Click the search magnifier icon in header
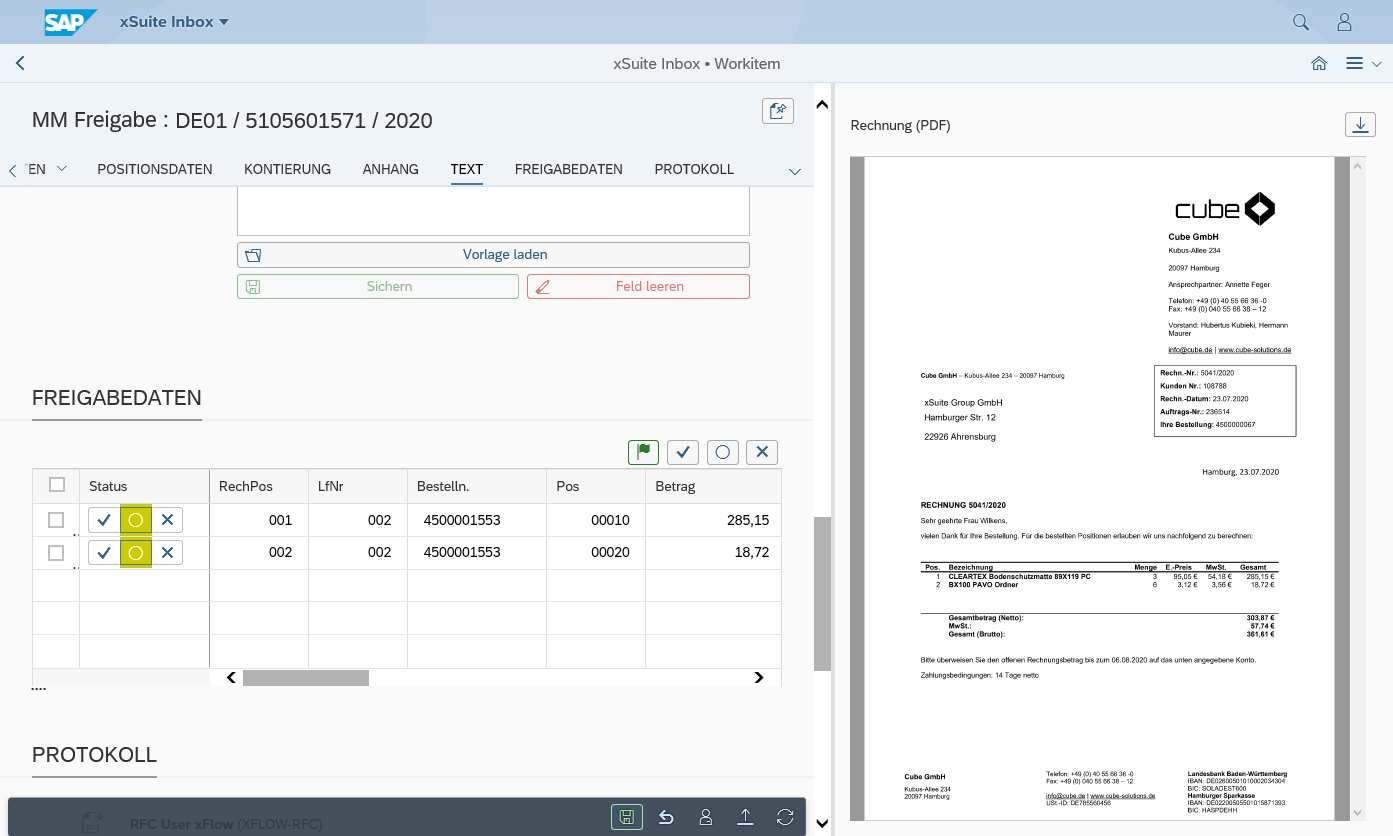Viewport: 1393px width, 836px height. [1301, 22]
